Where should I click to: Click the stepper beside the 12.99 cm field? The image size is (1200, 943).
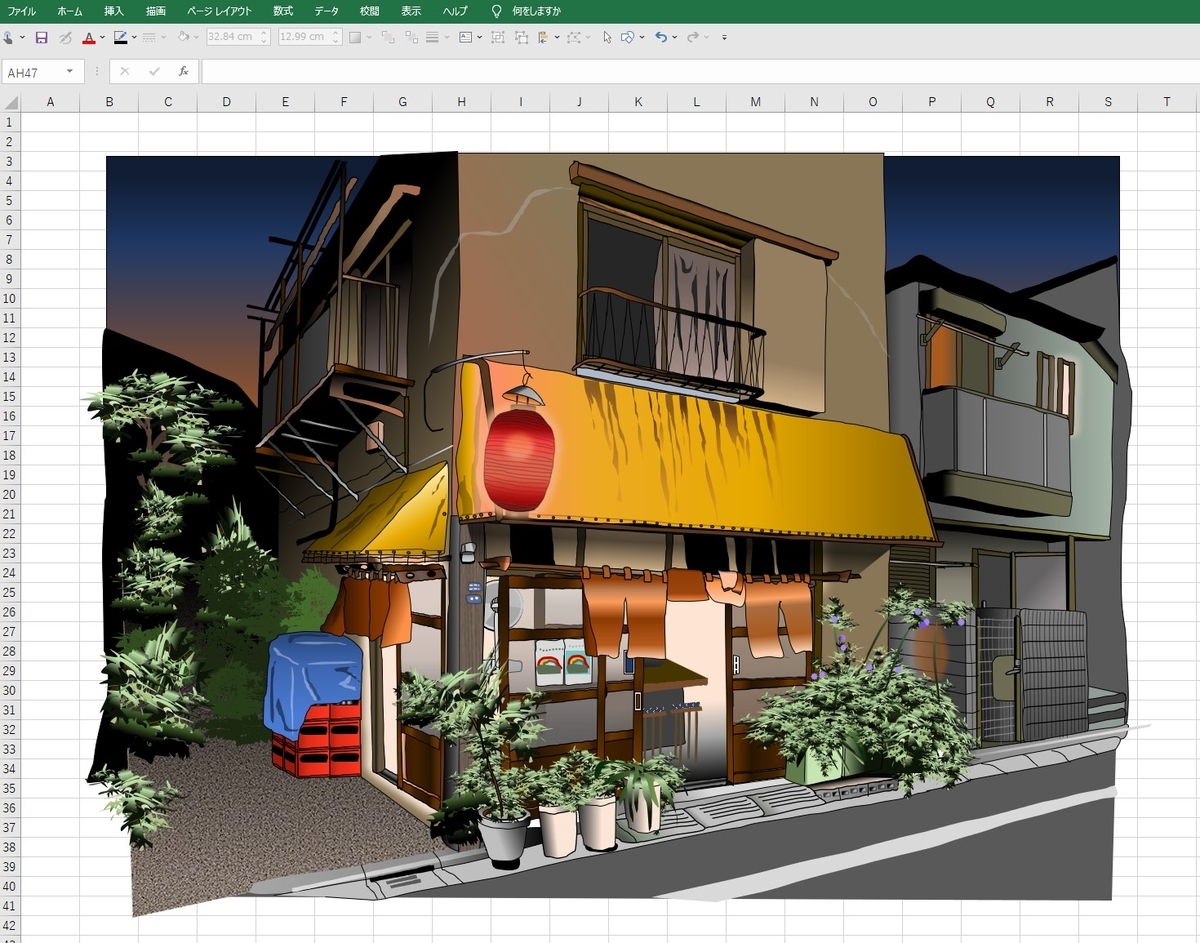click(x=335, y=37)
